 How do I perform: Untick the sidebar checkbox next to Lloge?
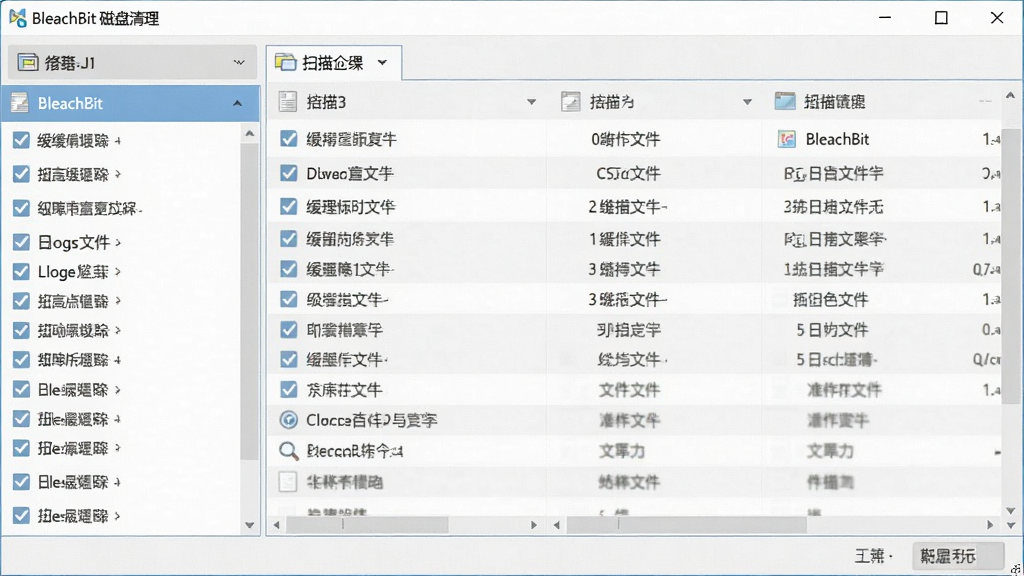pyautogui.click(x=21, y=271)
